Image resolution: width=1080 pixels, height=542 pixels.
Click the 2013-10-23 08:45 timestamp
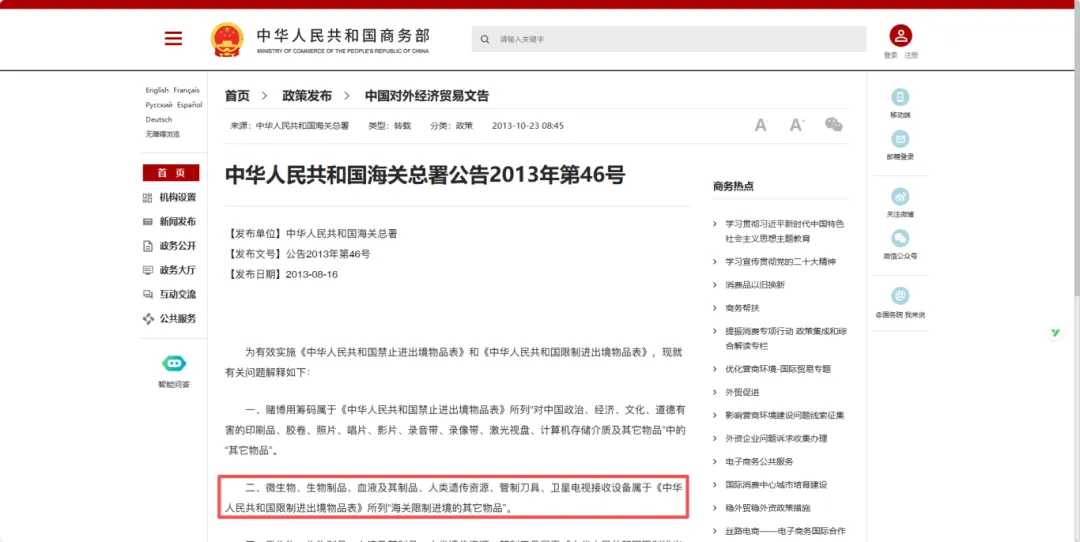[528, 126]
